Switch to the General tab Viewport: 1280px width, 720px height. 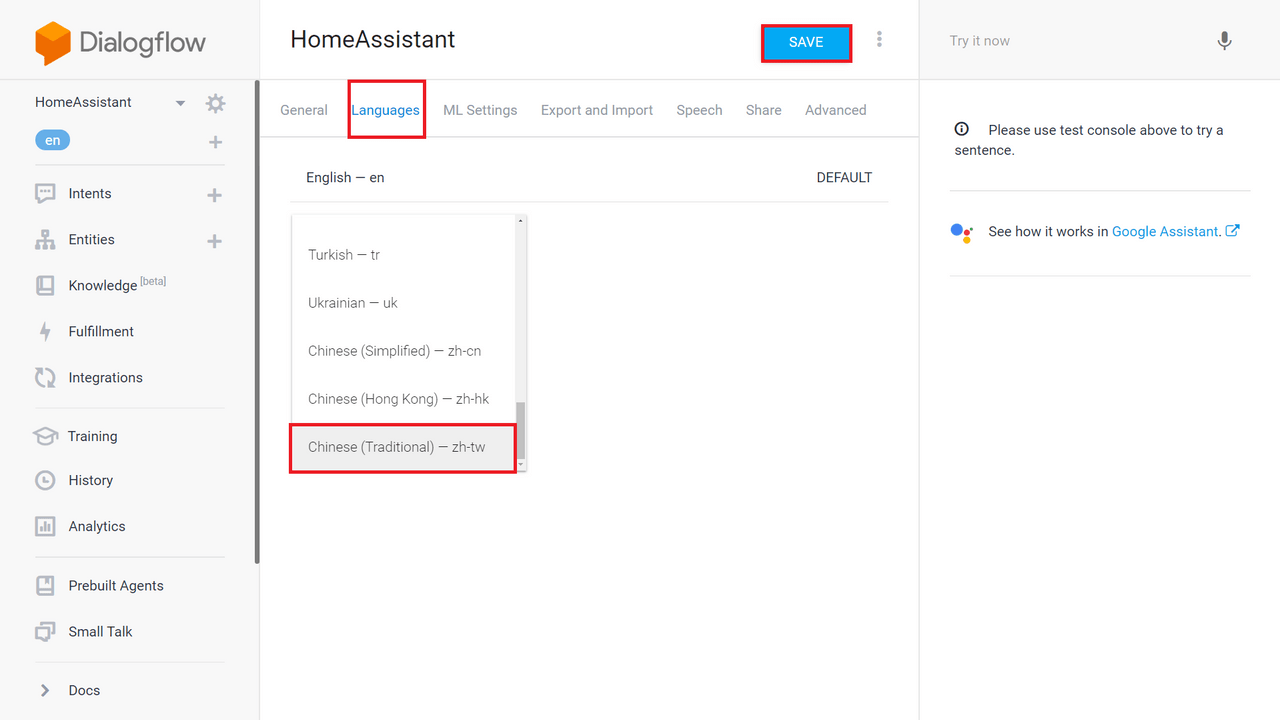(x=304, y=110)
